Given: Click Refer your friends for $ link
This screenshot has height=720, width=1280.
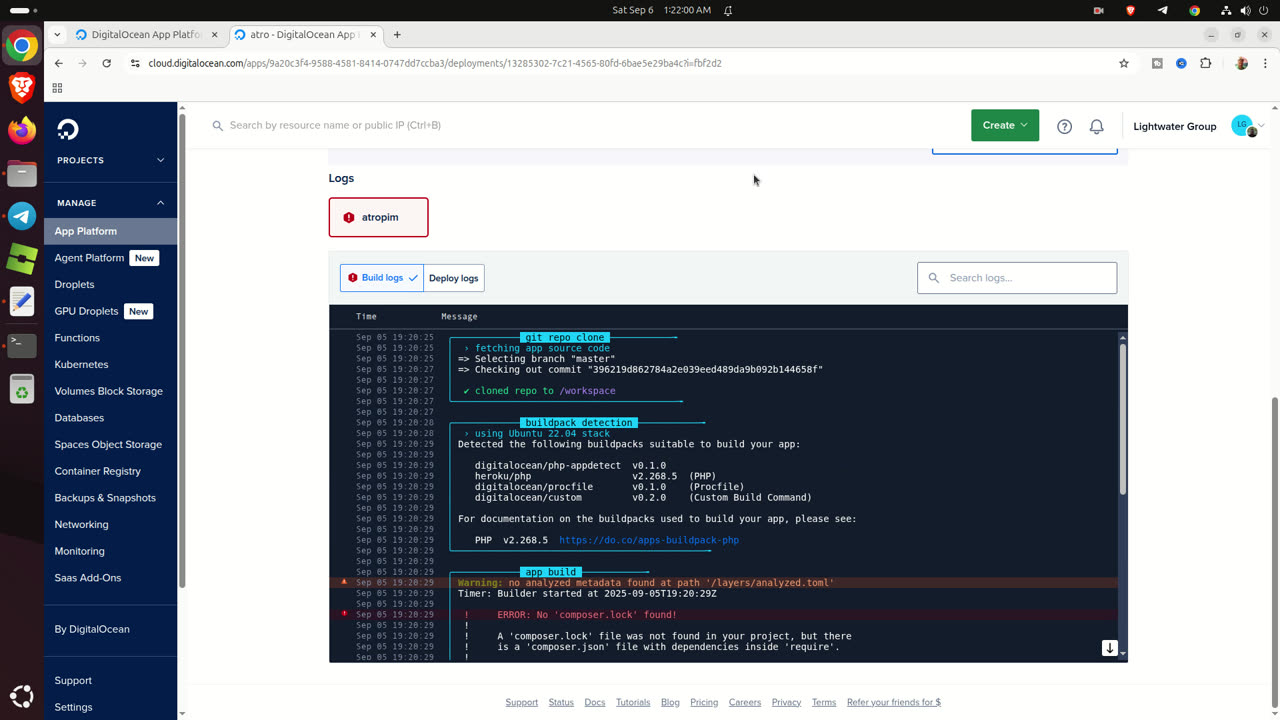Looking at the screenshot, I should point(894,702).
